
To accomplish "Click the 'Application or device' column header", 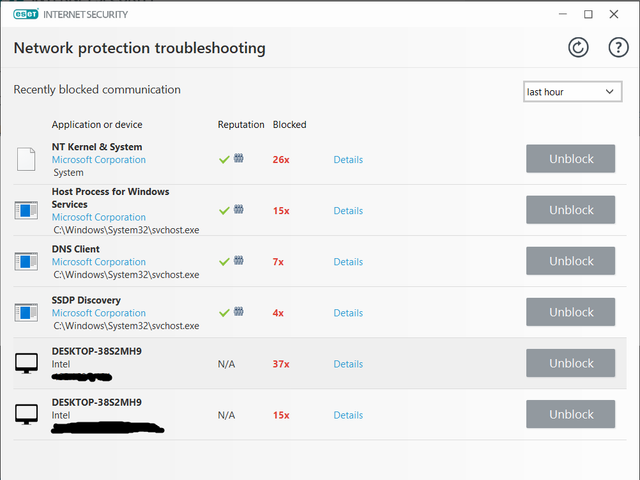I will (97, 124).
